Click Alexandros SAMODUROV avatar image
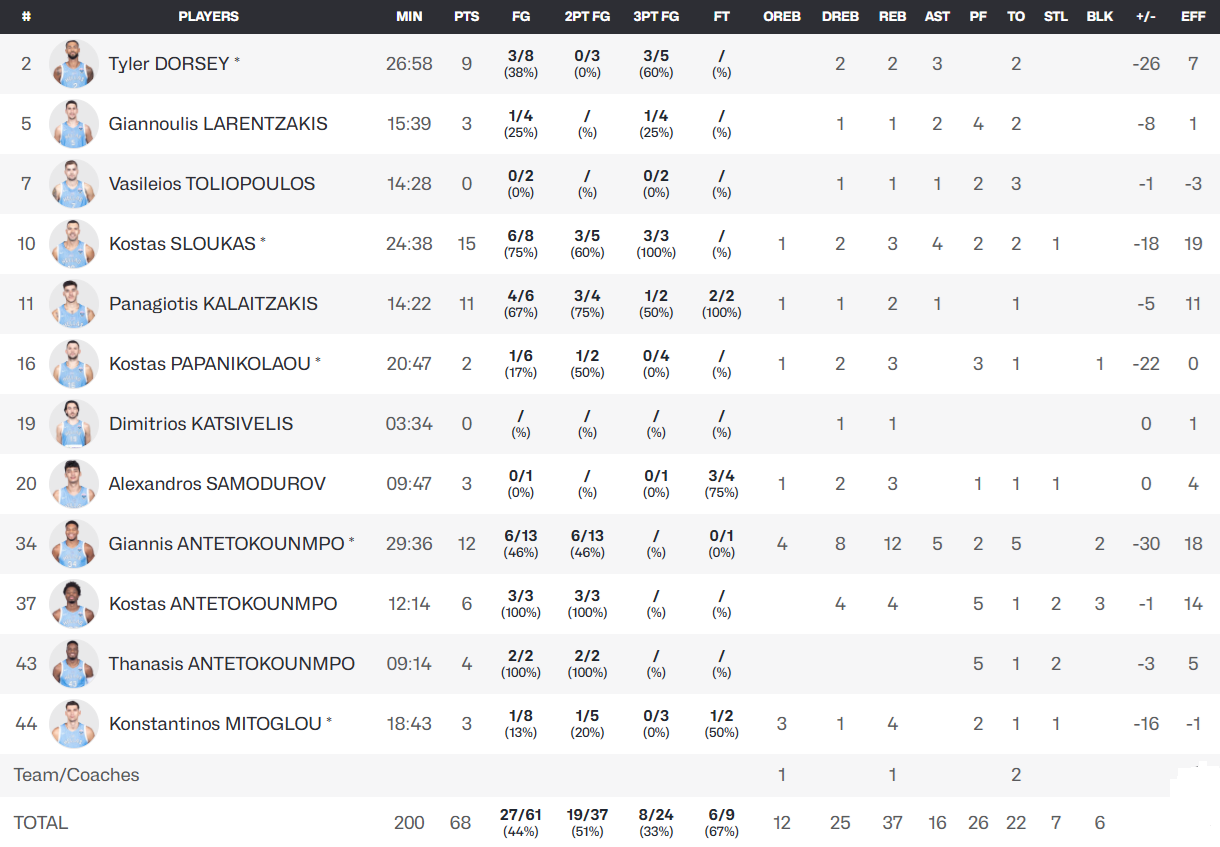 pos(73,484)
